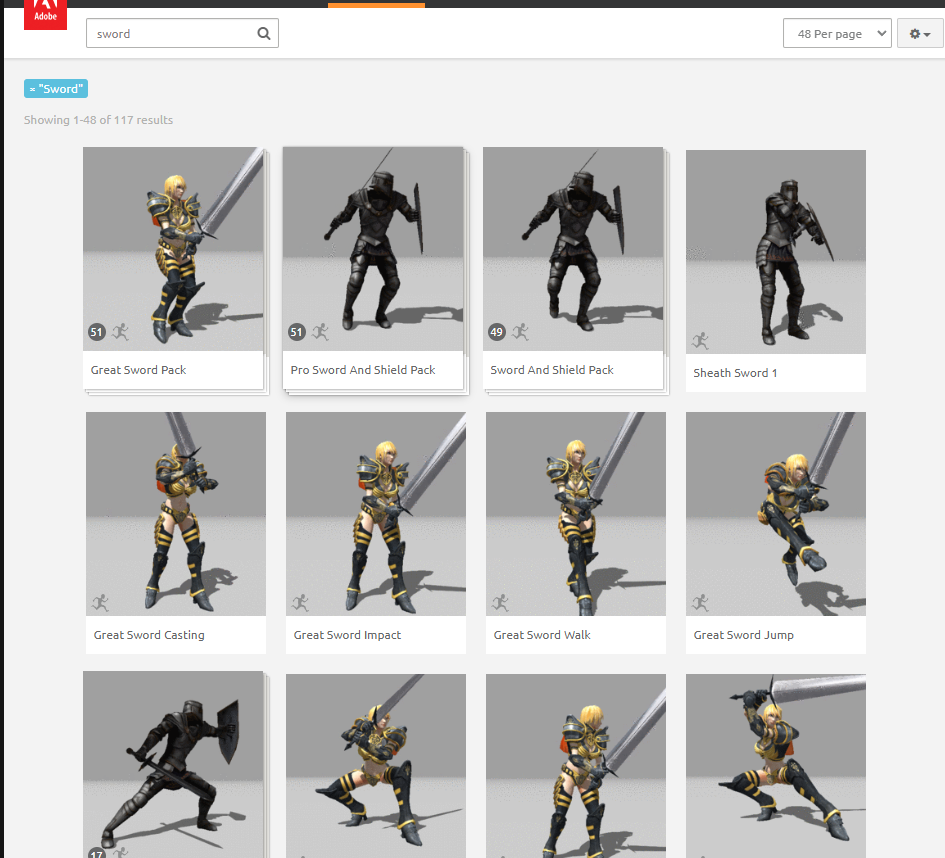The height and width of the screenshot is (858, 945).
Task: Select the Great Sword Impact thumbnail
Action: pos(376,514)
